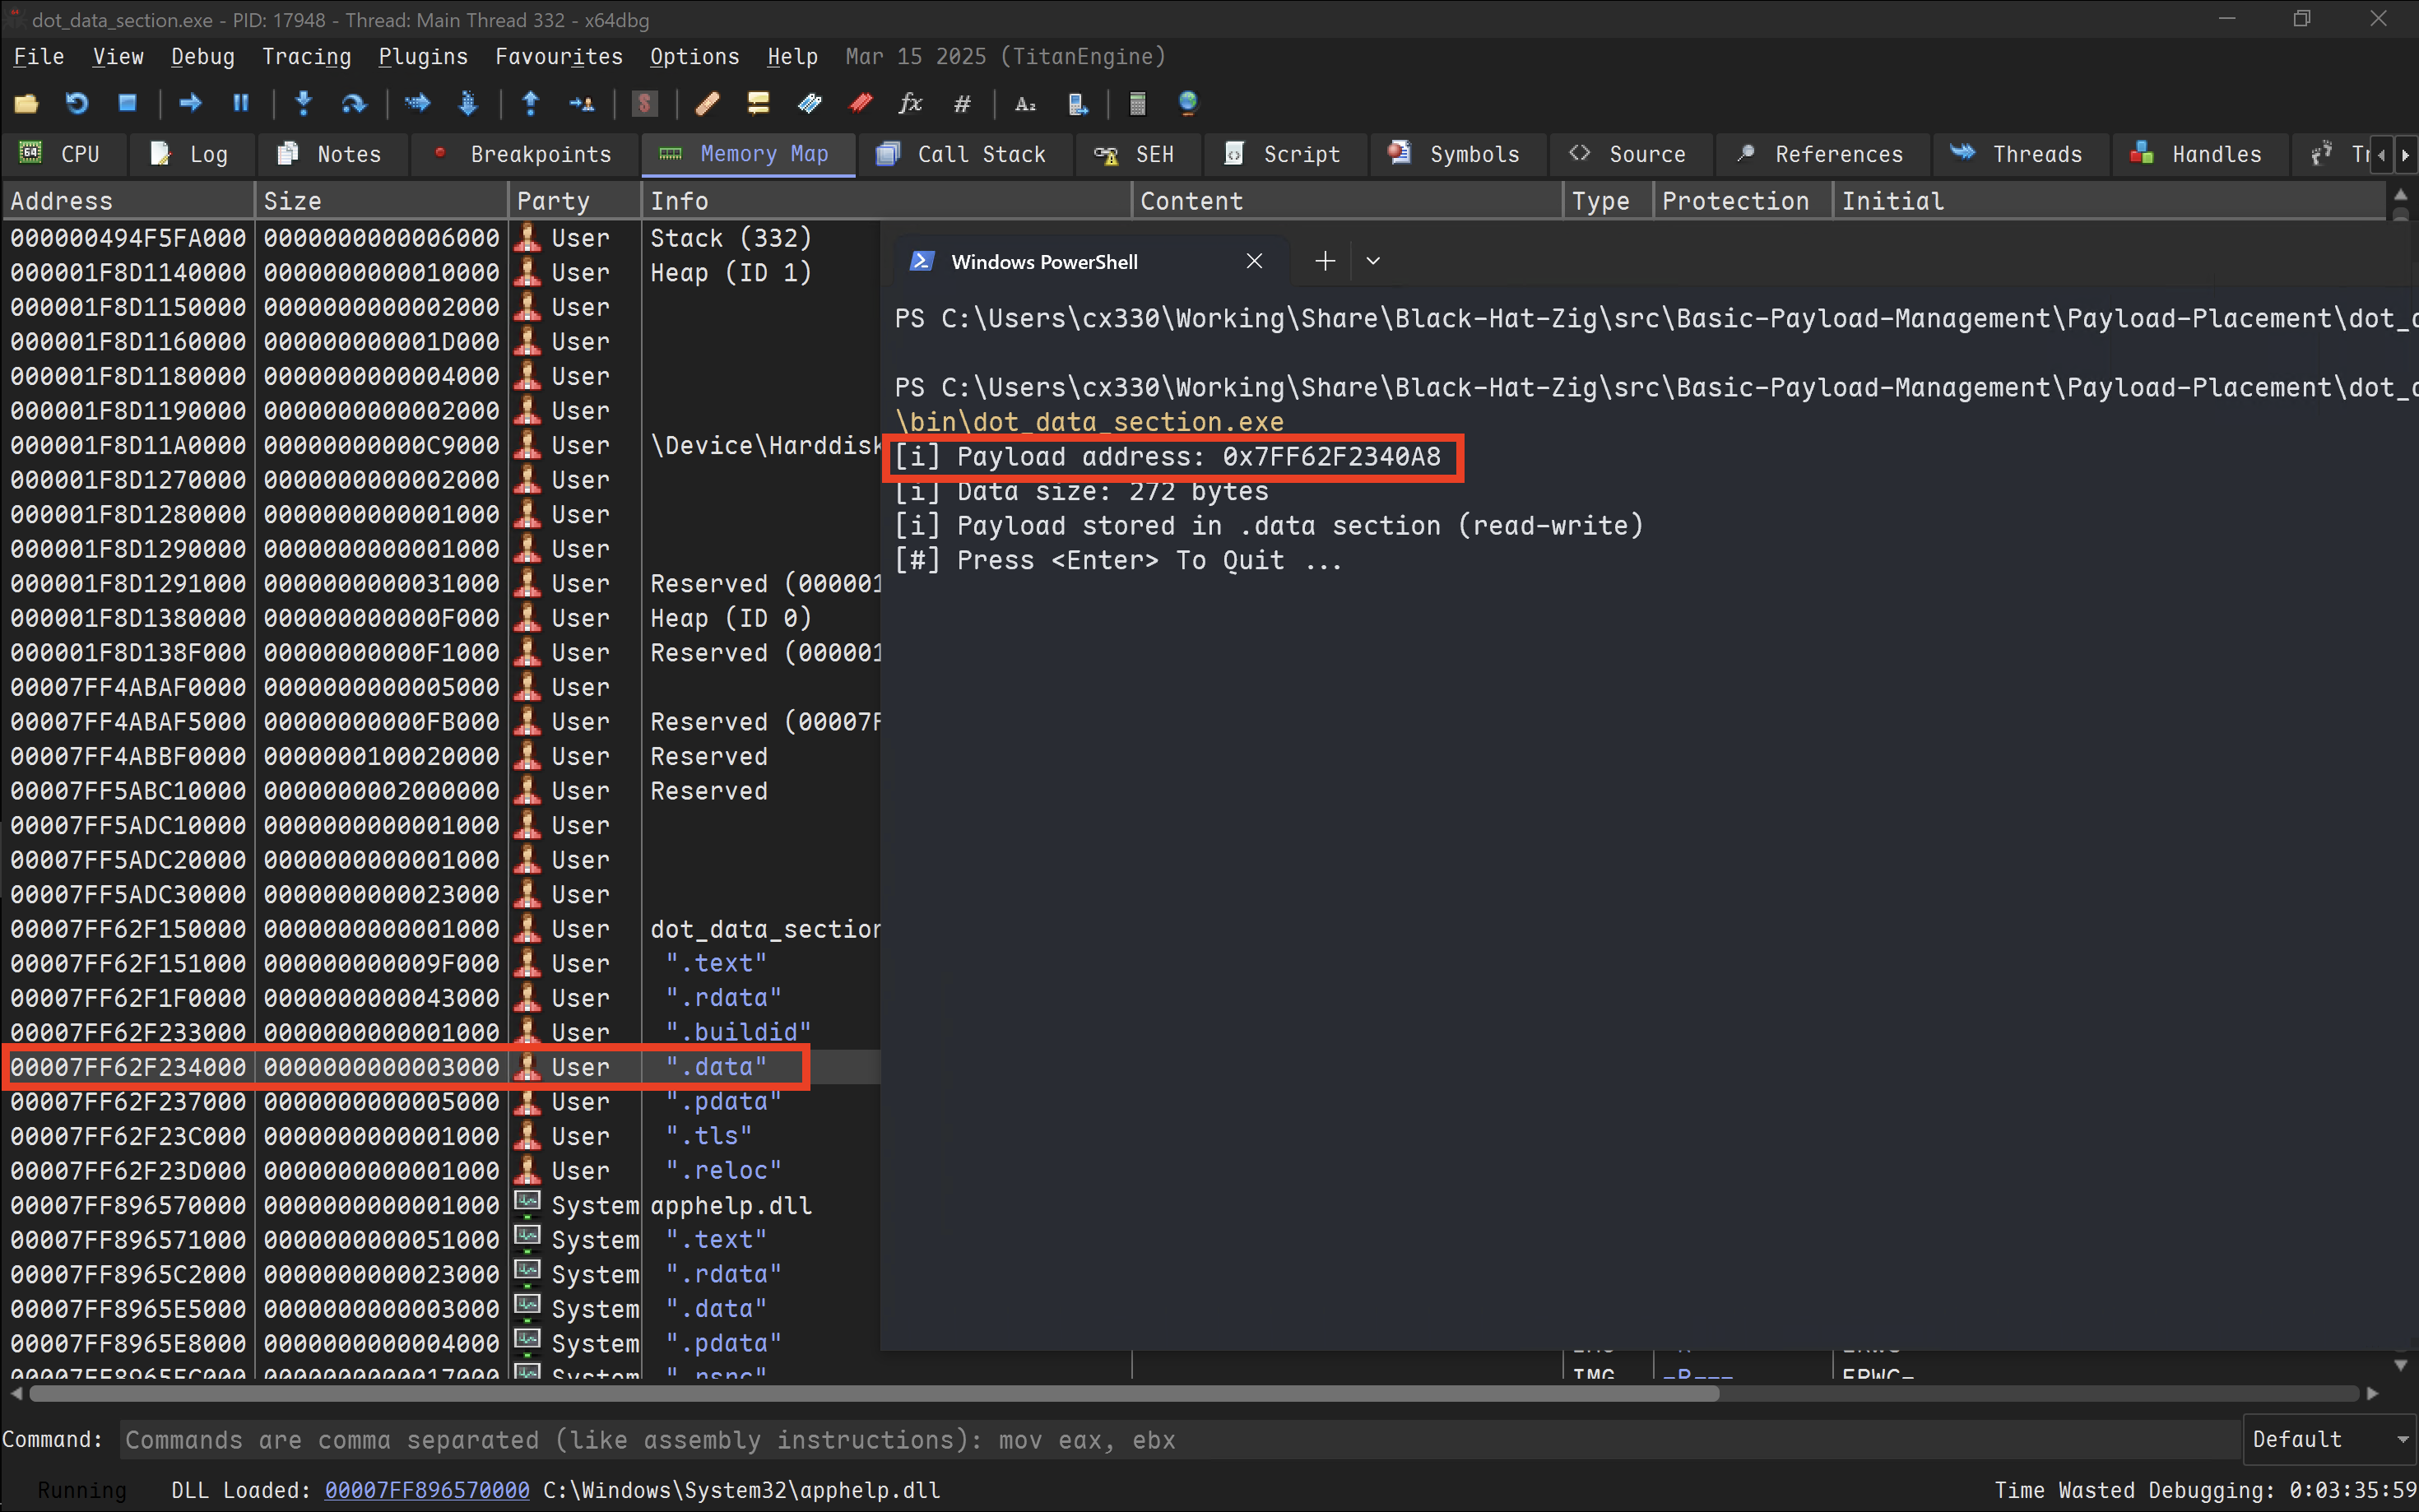Screen dimensions: 2419x1512
Task: Open the Options menu
Action: [x=694, y=57]
